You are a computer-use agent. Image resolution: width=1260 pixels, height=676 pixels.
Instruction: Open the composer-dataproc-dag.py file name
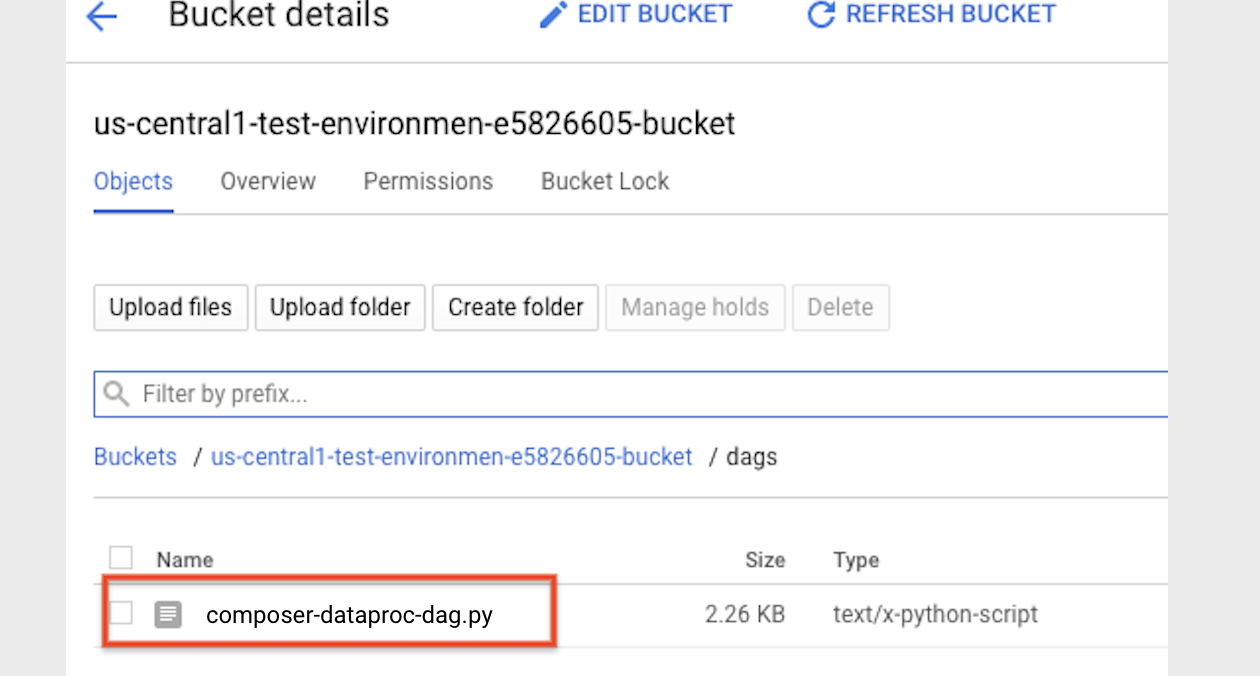coord(349,615)
